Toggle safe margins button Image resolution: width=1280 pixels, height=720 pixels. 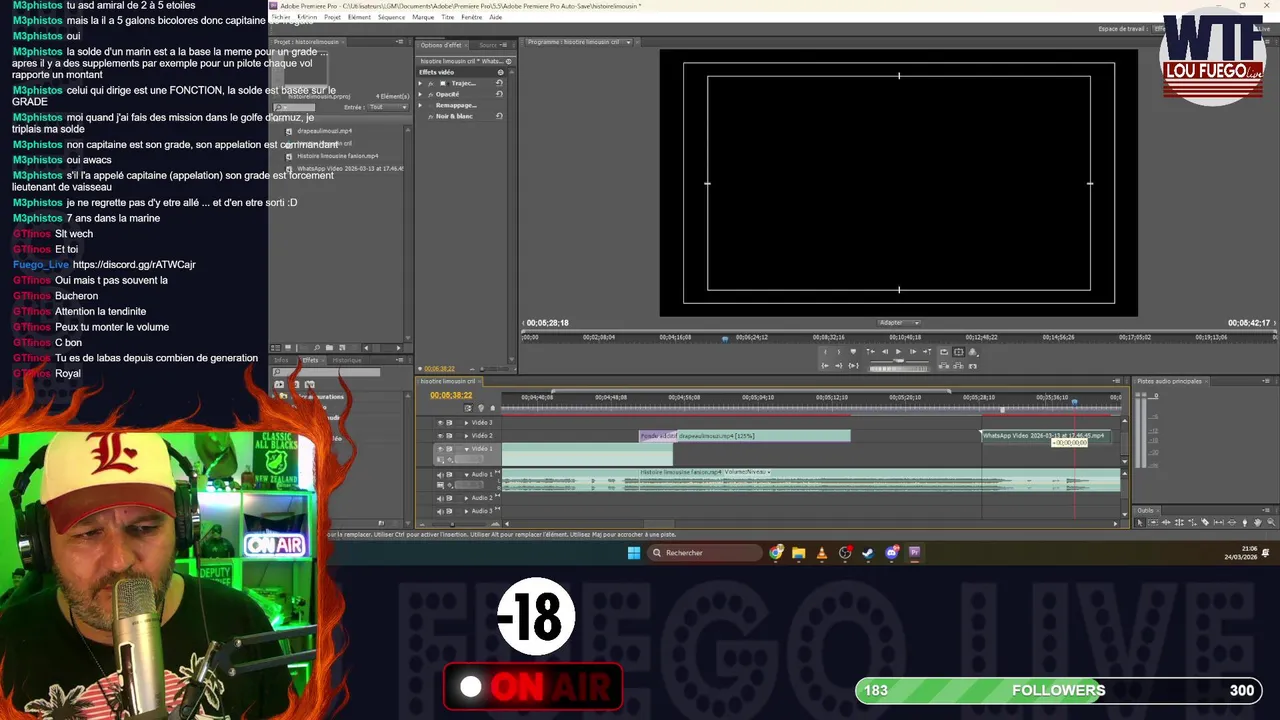959,352
